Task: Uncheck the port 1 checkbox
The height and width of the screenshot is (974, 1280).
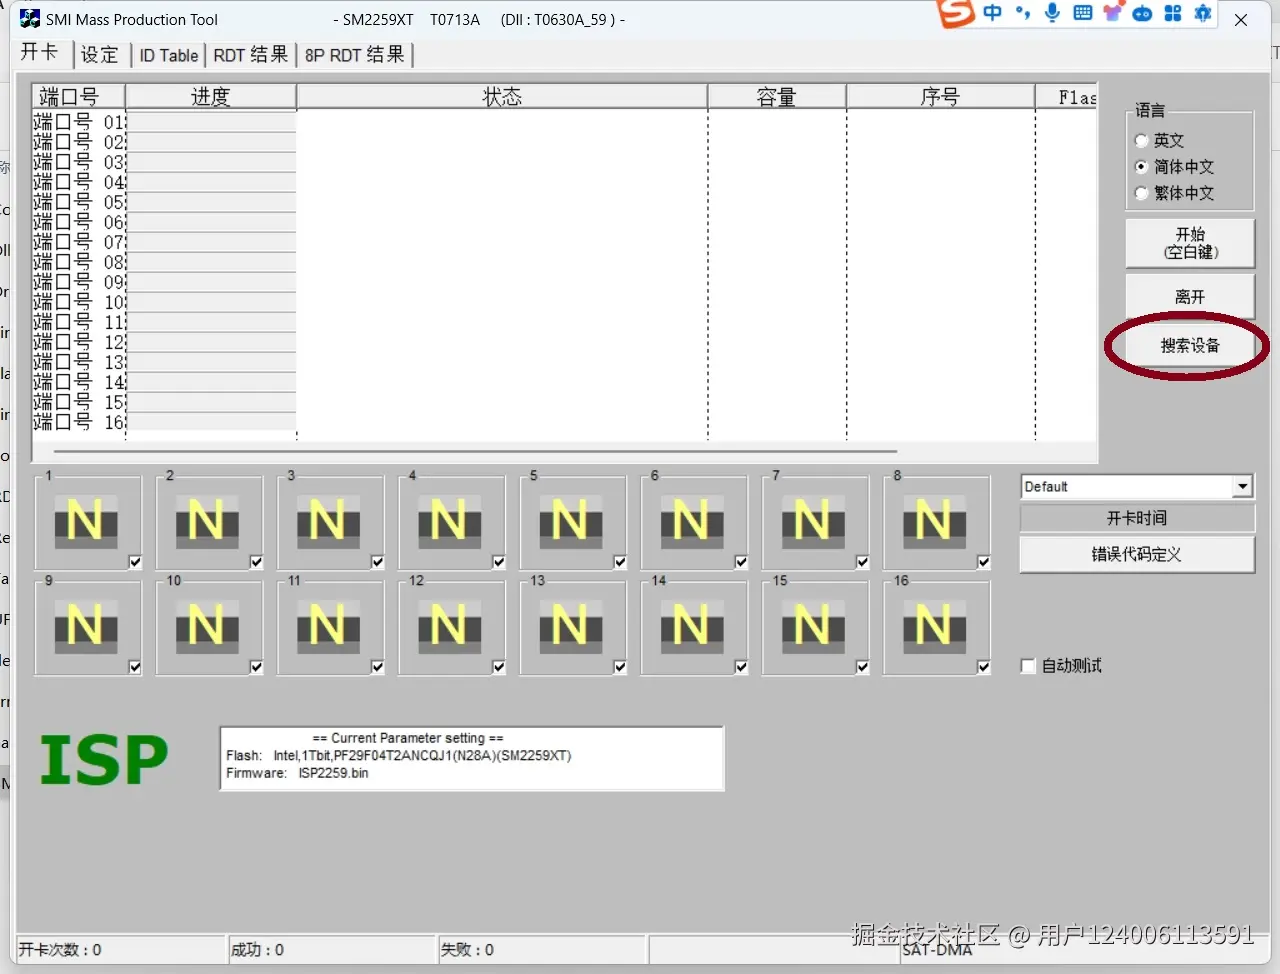Action: click(x=135, y=562)
